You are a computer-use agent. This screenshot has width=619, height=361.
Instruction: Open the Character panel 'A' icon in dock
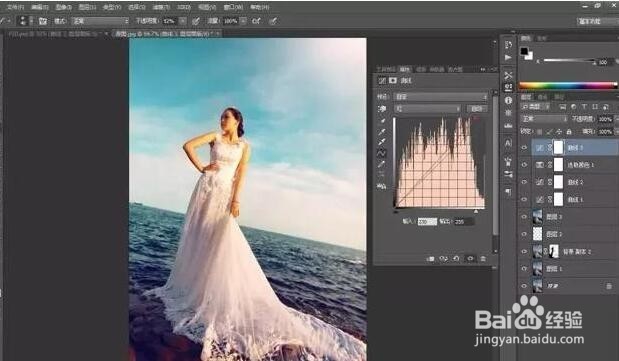click(x=508, y=143)
